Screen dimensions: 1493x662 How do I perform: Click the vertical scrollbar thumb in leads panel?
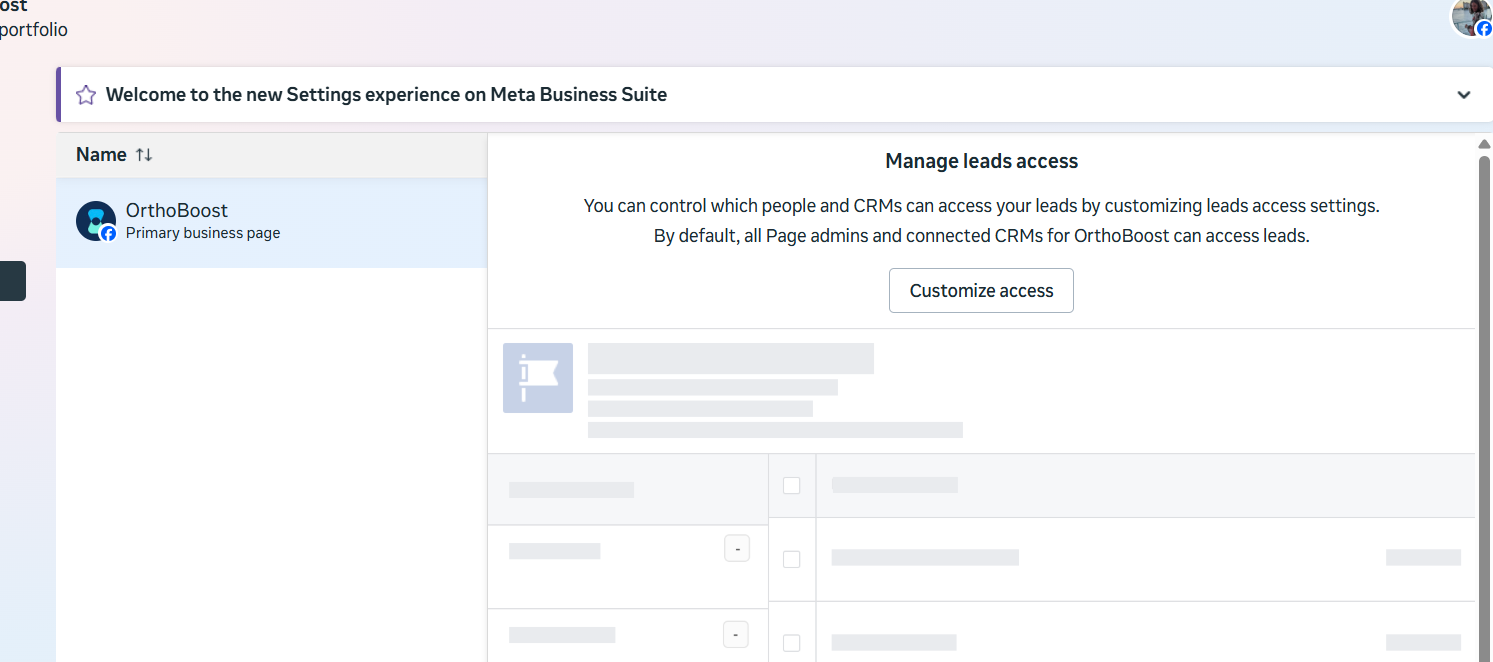[1484, 400]
